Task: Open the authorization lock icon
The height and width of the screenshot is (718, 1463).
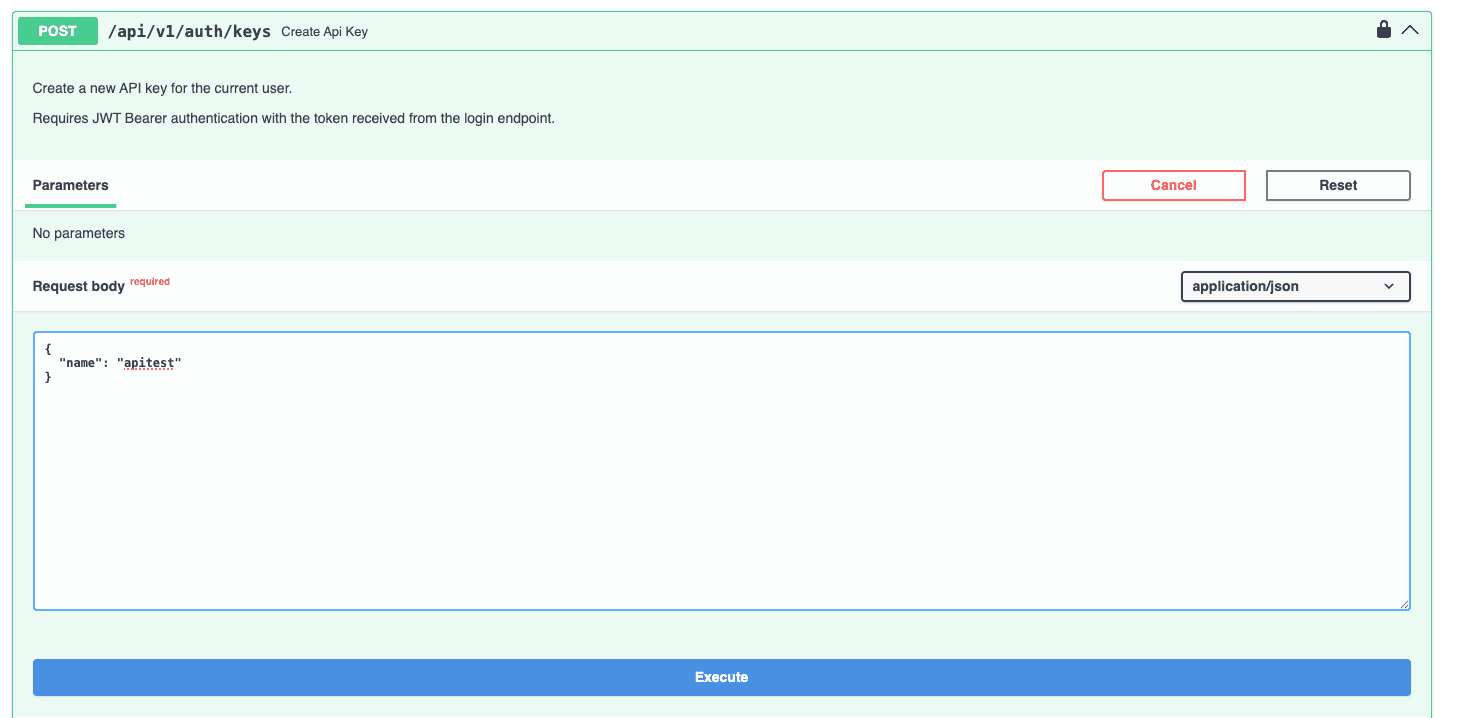Action: point(1383,30)
